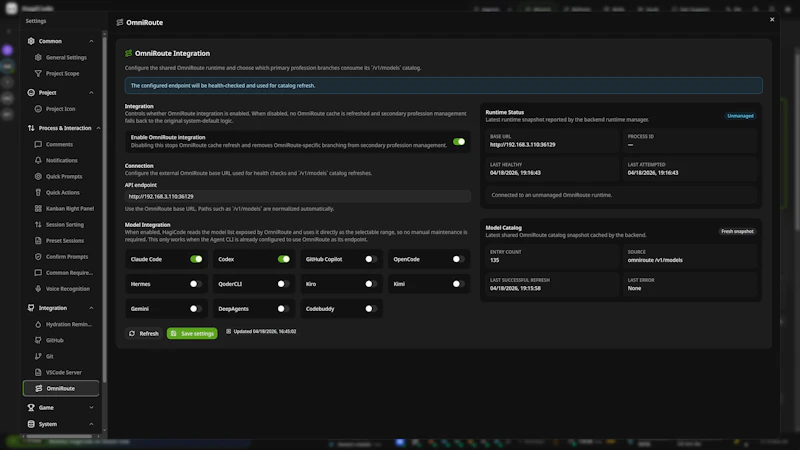800x450 pixels.
Task: Disable the Codex model toggle
Action: 284,259
